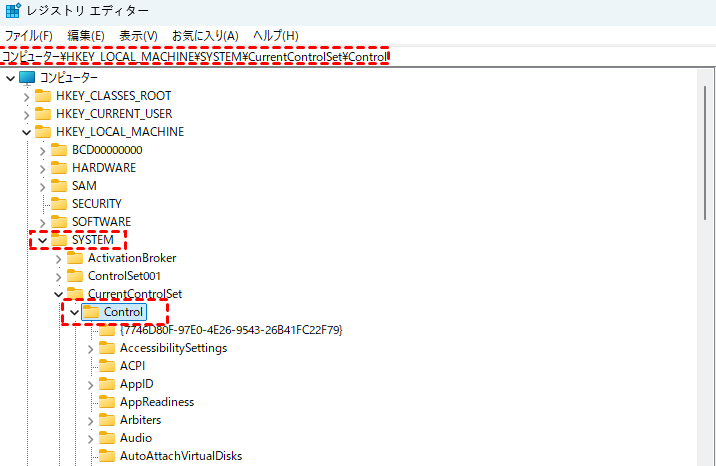
Task: Click the SECURITY key folder icon
Action: [59, 204]
